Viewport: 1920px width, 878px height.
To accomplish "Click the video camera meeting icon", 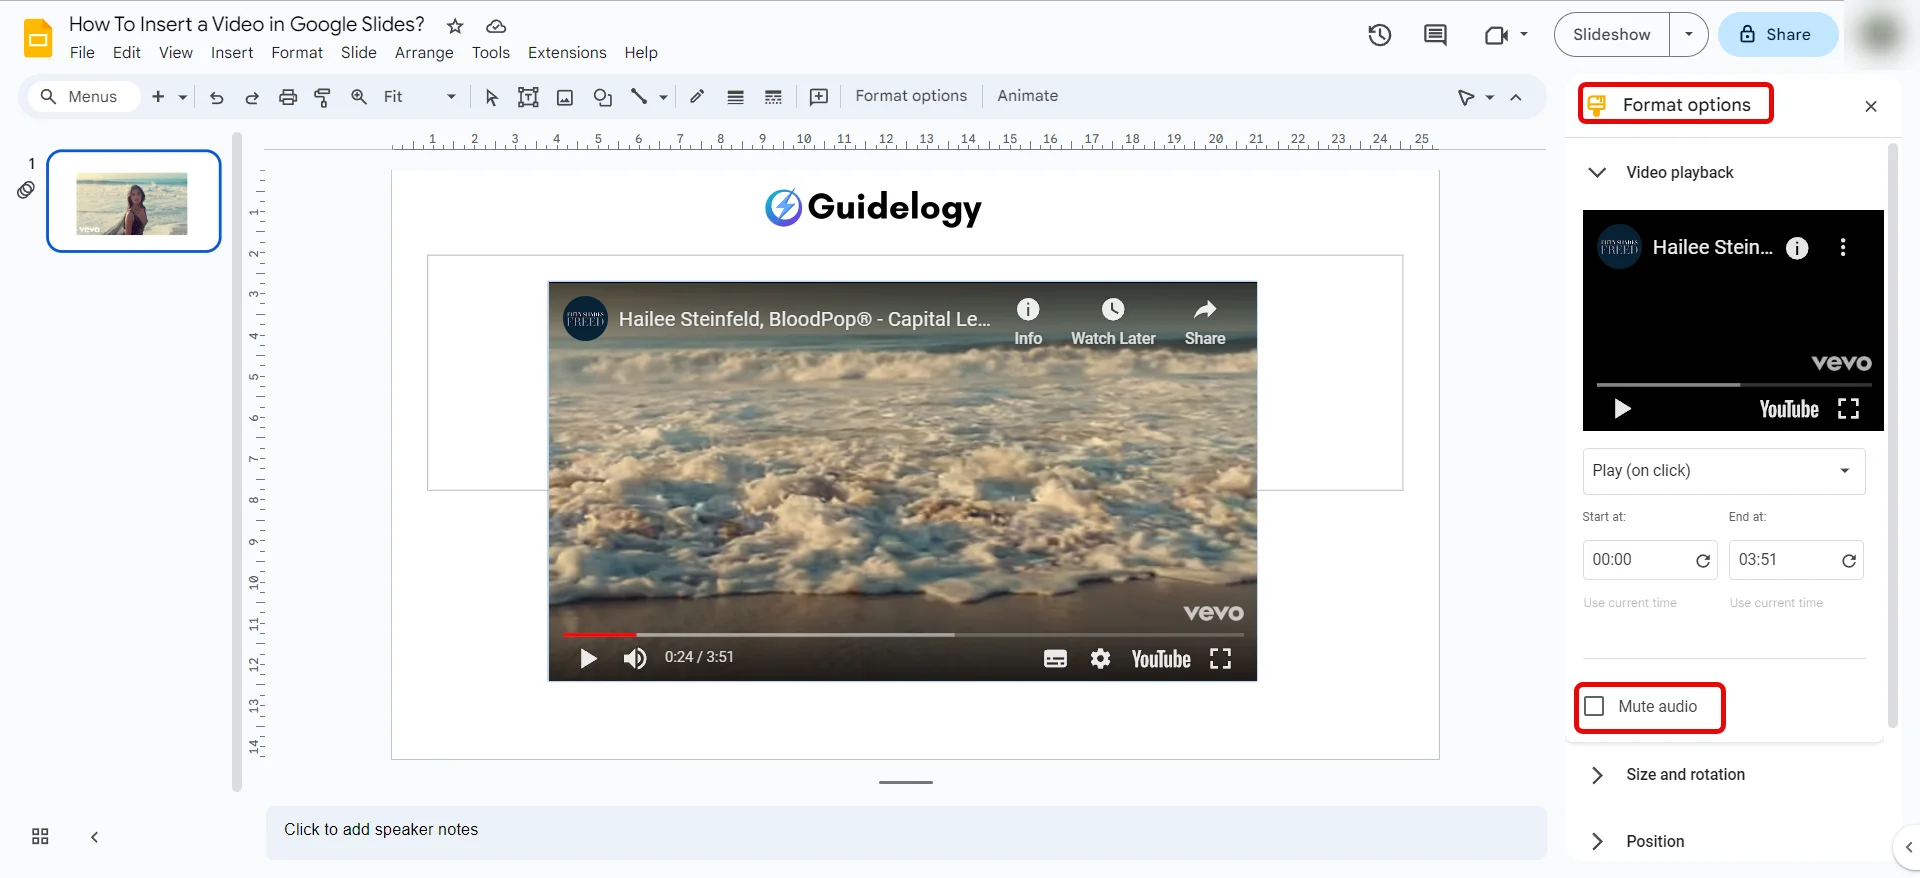I will [x=1496, y=35].
